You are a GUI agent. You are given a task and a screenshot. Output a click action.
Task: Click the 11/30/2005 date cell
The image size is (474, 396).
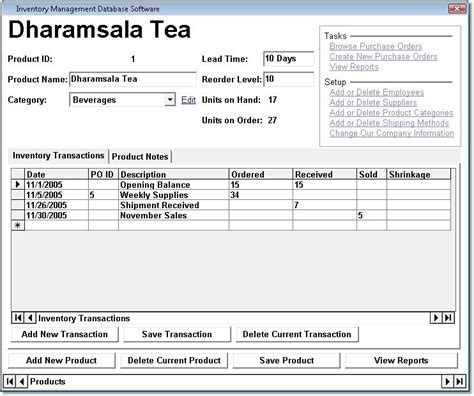click(56, 215)
